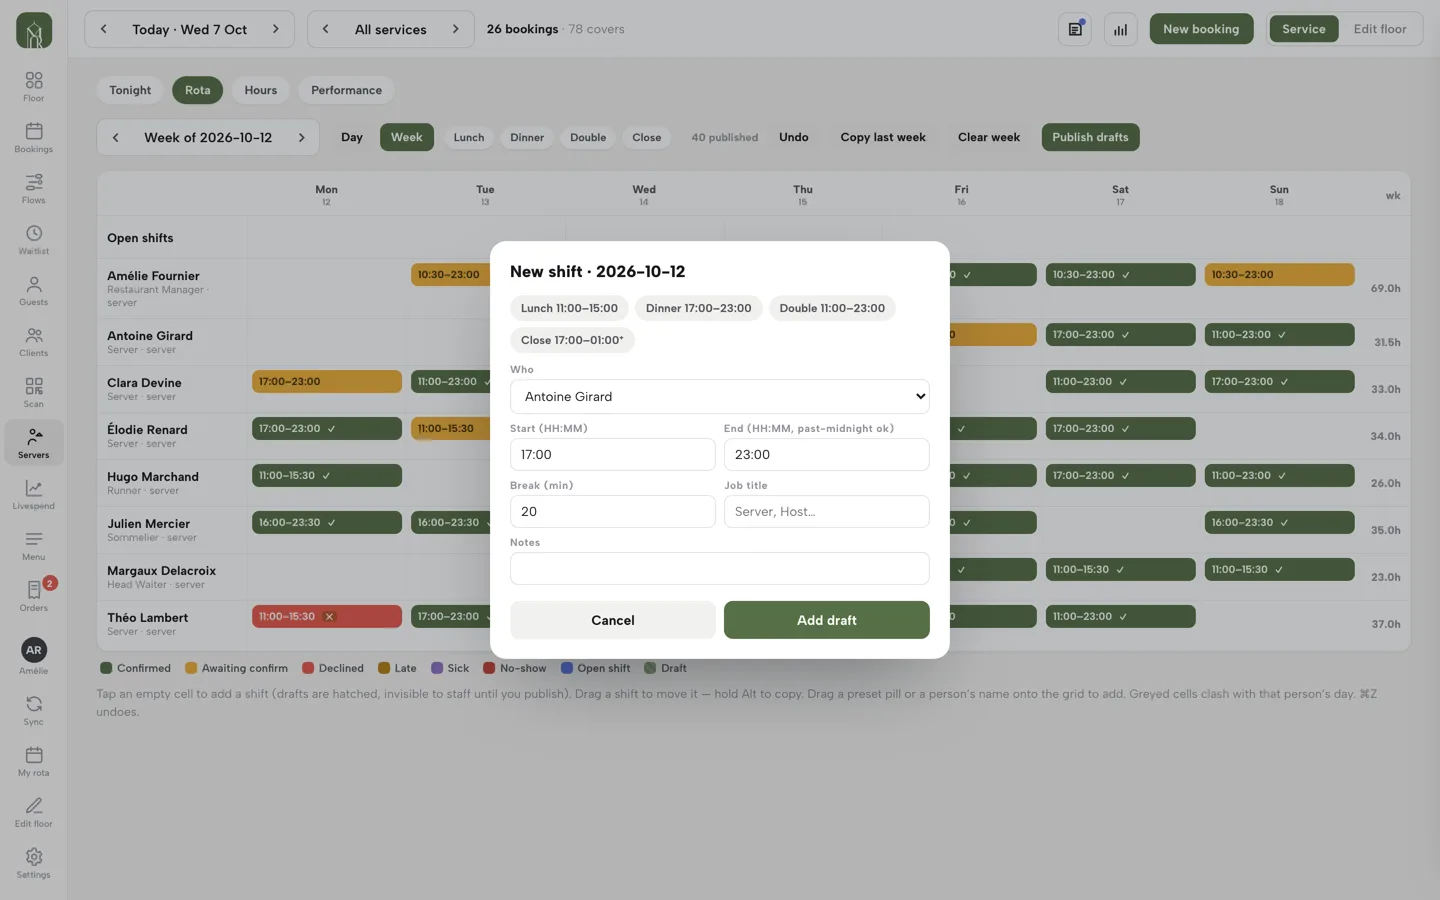Switch to the Hours tab
The height and width of the screenshot is (900, 1440).
point(261,90)
